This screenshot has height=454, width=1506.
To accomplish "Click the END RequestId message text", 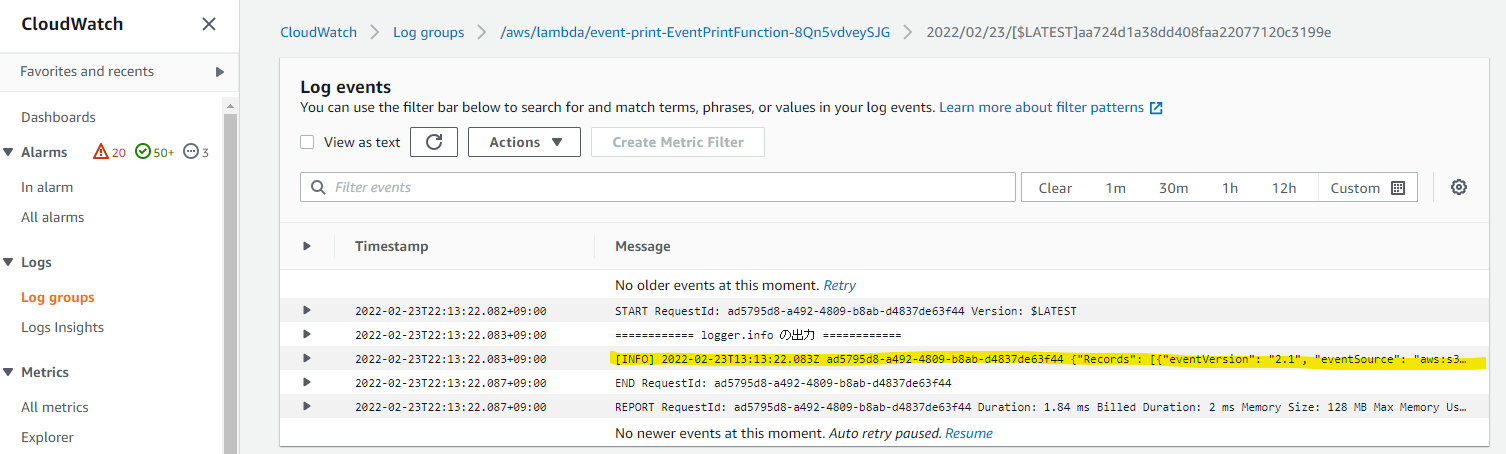I will 783,382.
